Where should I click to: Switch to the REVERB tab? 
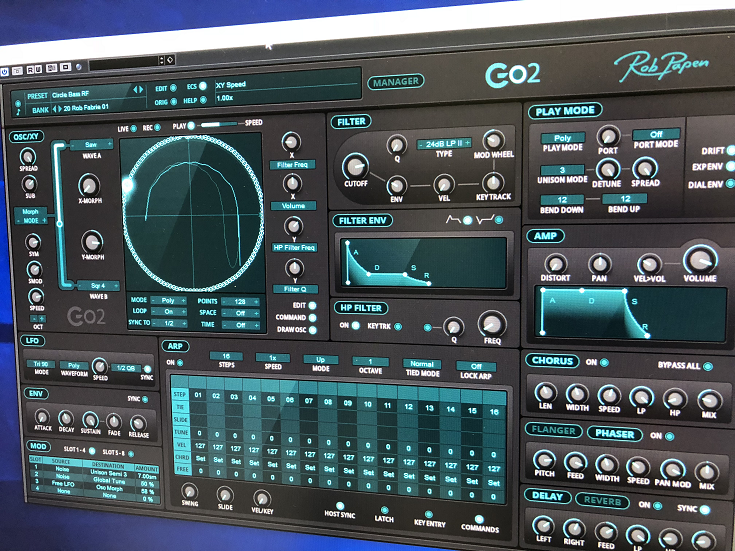pos(602,501)
